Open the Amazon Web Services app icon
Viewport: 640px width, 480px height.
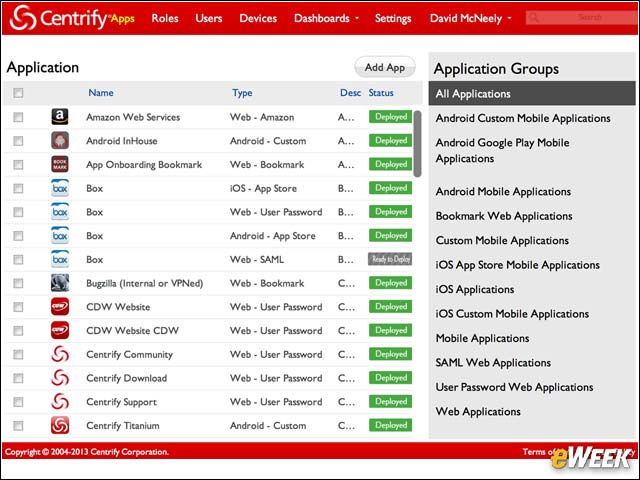click(x=60, y=117)
